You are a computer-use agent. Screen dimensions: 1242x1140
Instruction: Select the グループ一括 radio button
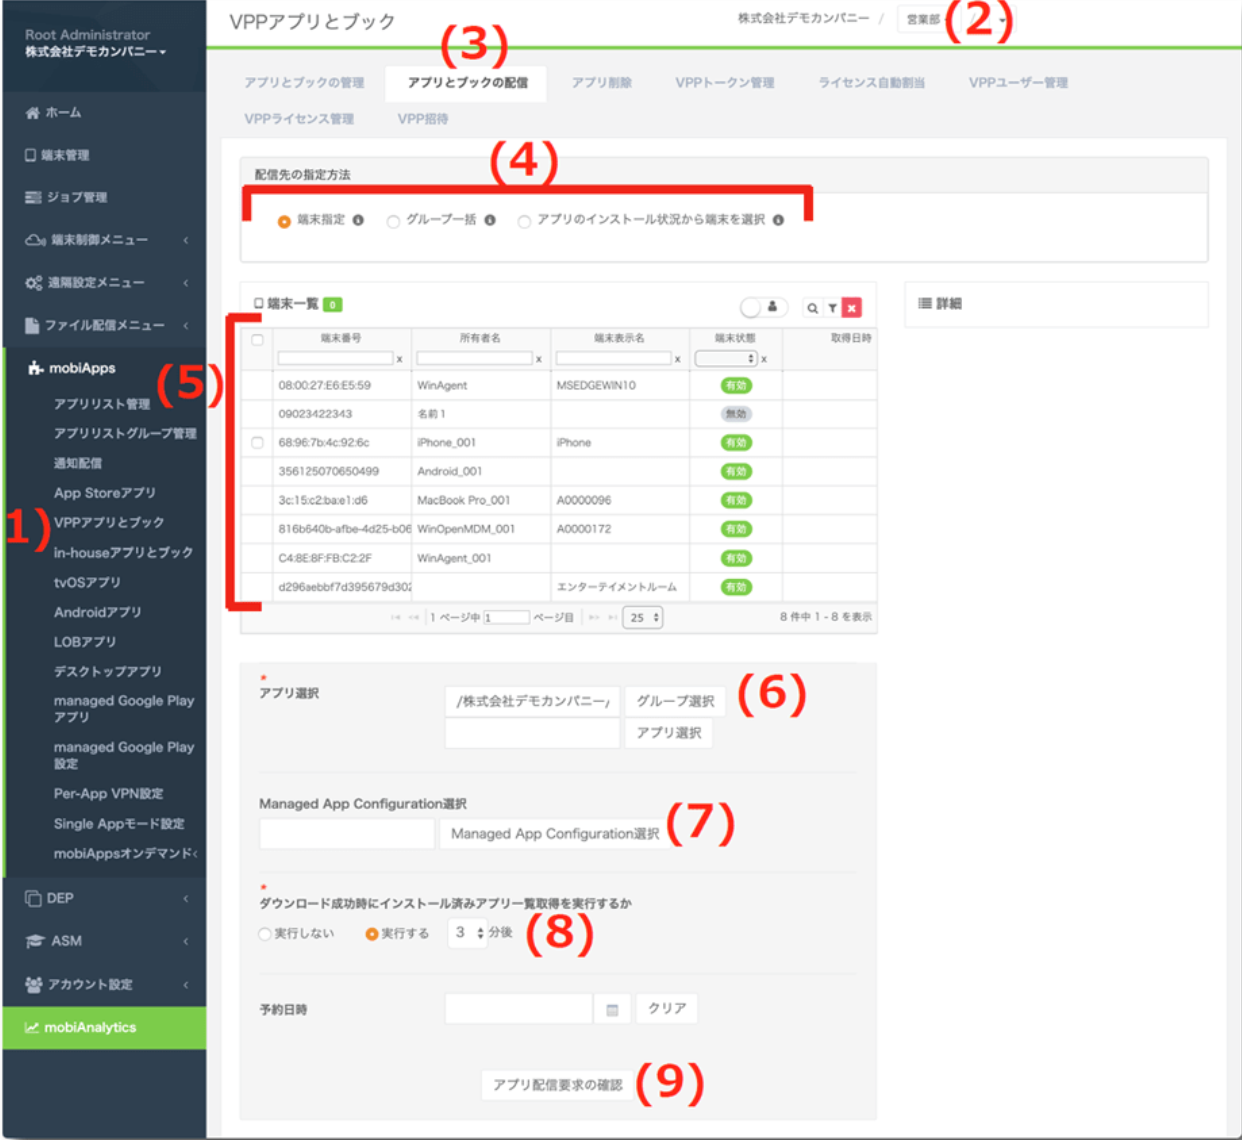pyautogui.click(x=393, y=222)
